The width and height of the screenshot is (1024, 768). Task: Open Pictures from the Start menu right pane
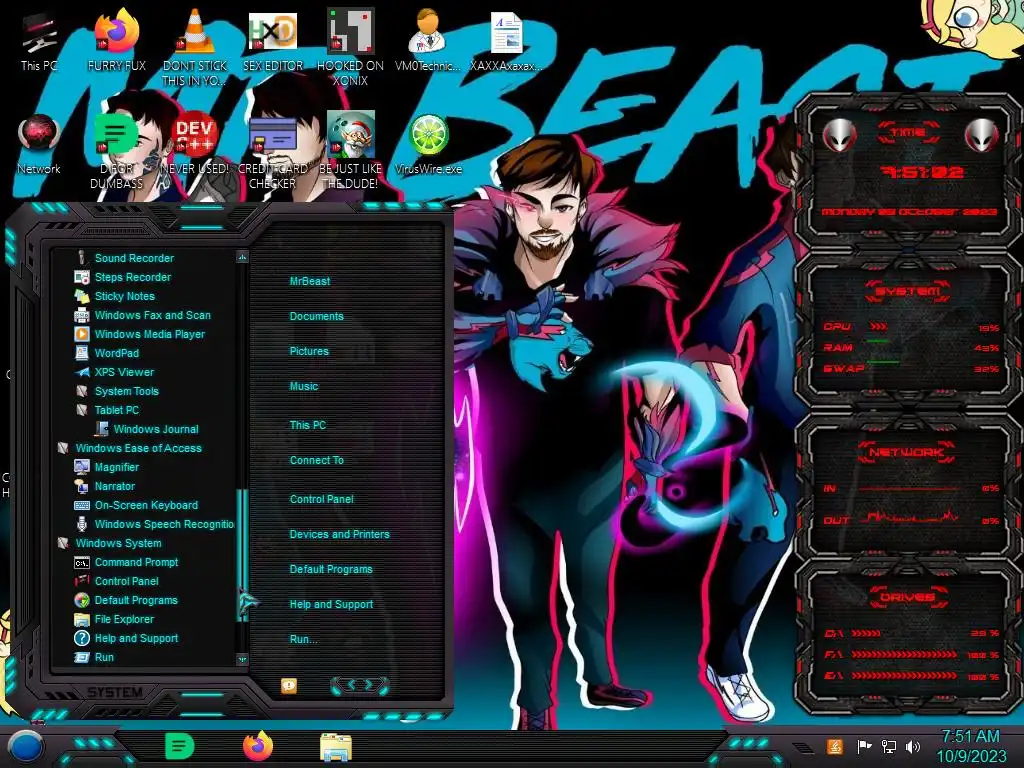click(309, 351)
